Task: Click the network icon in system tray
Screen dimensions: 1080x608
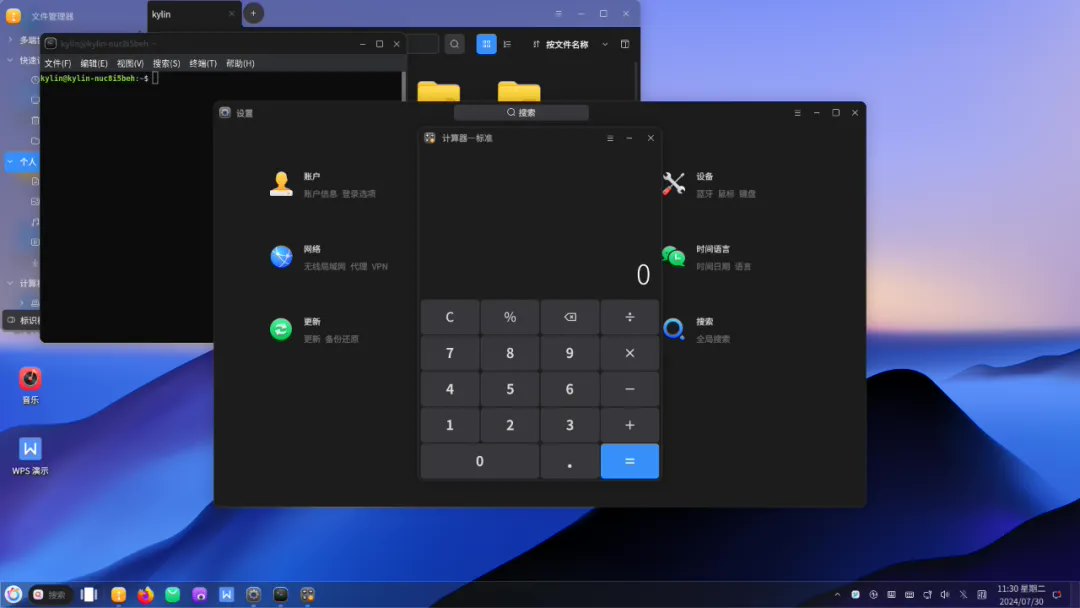Action: coord(928,594)
